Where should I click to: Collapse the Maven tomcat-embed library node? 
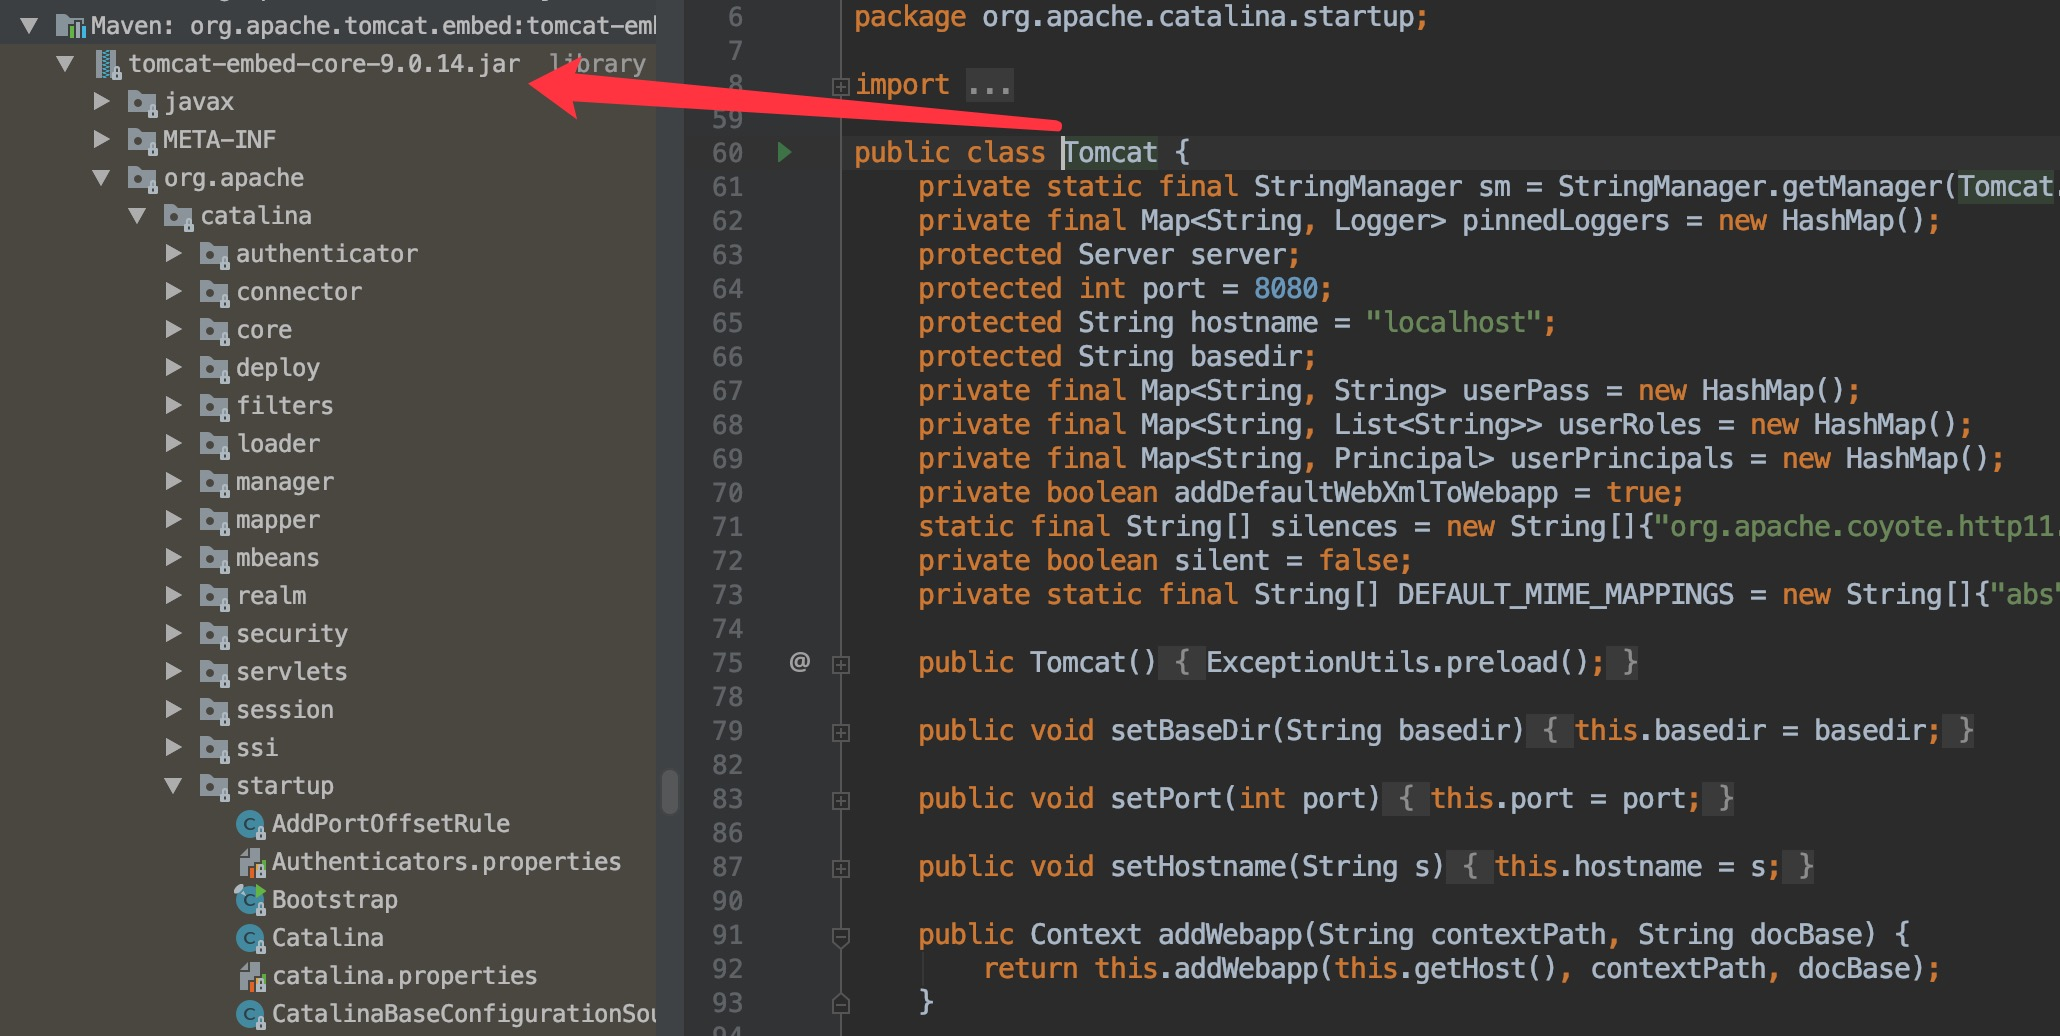[x=29, y=25]
